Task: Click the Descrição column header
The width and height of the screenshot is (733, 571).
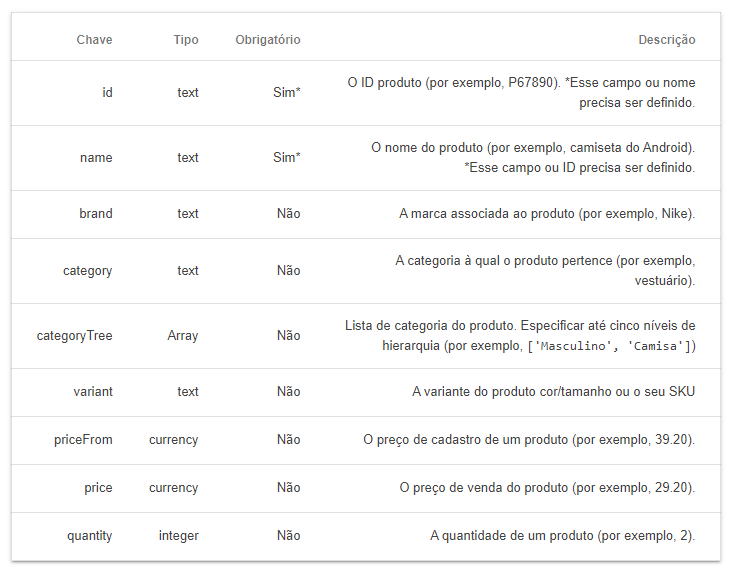Action: coord(666,40)
